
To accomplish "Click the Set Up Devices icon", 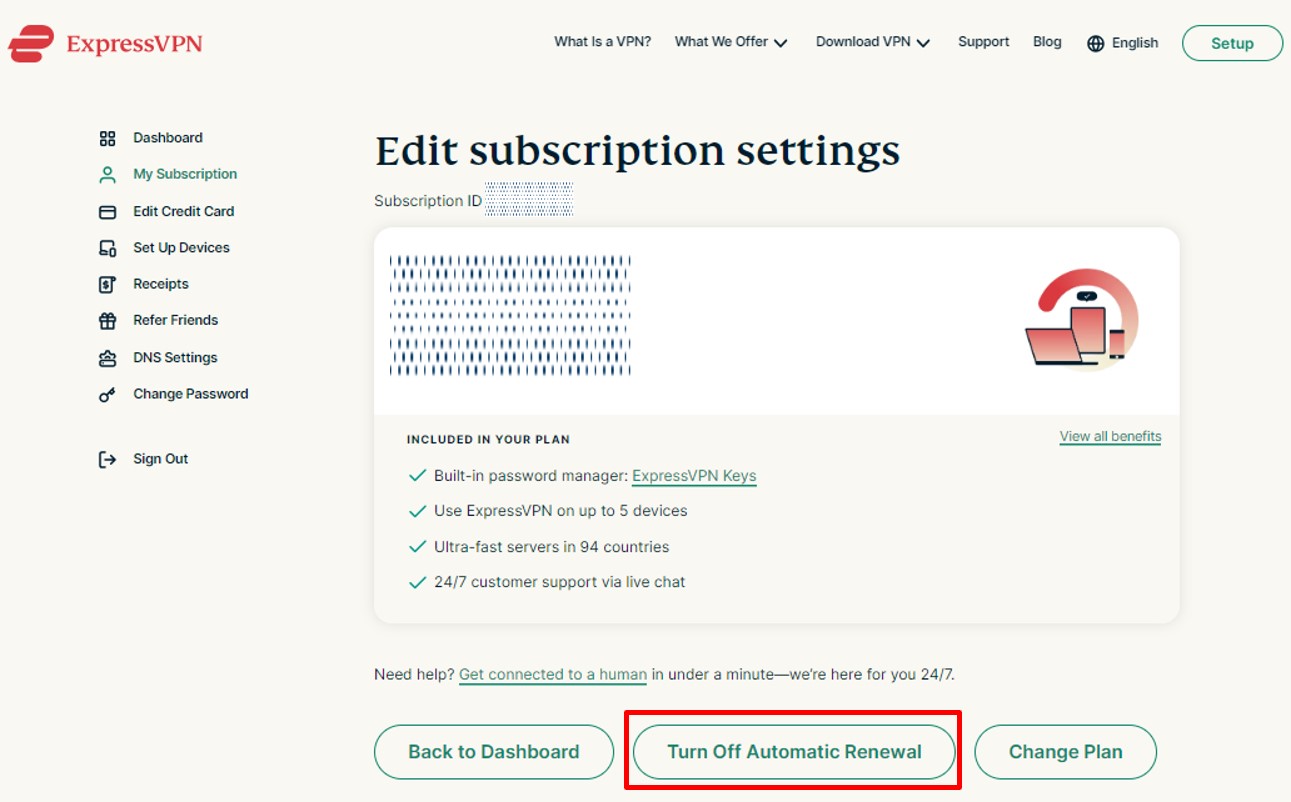I will [x=107, y=248].
